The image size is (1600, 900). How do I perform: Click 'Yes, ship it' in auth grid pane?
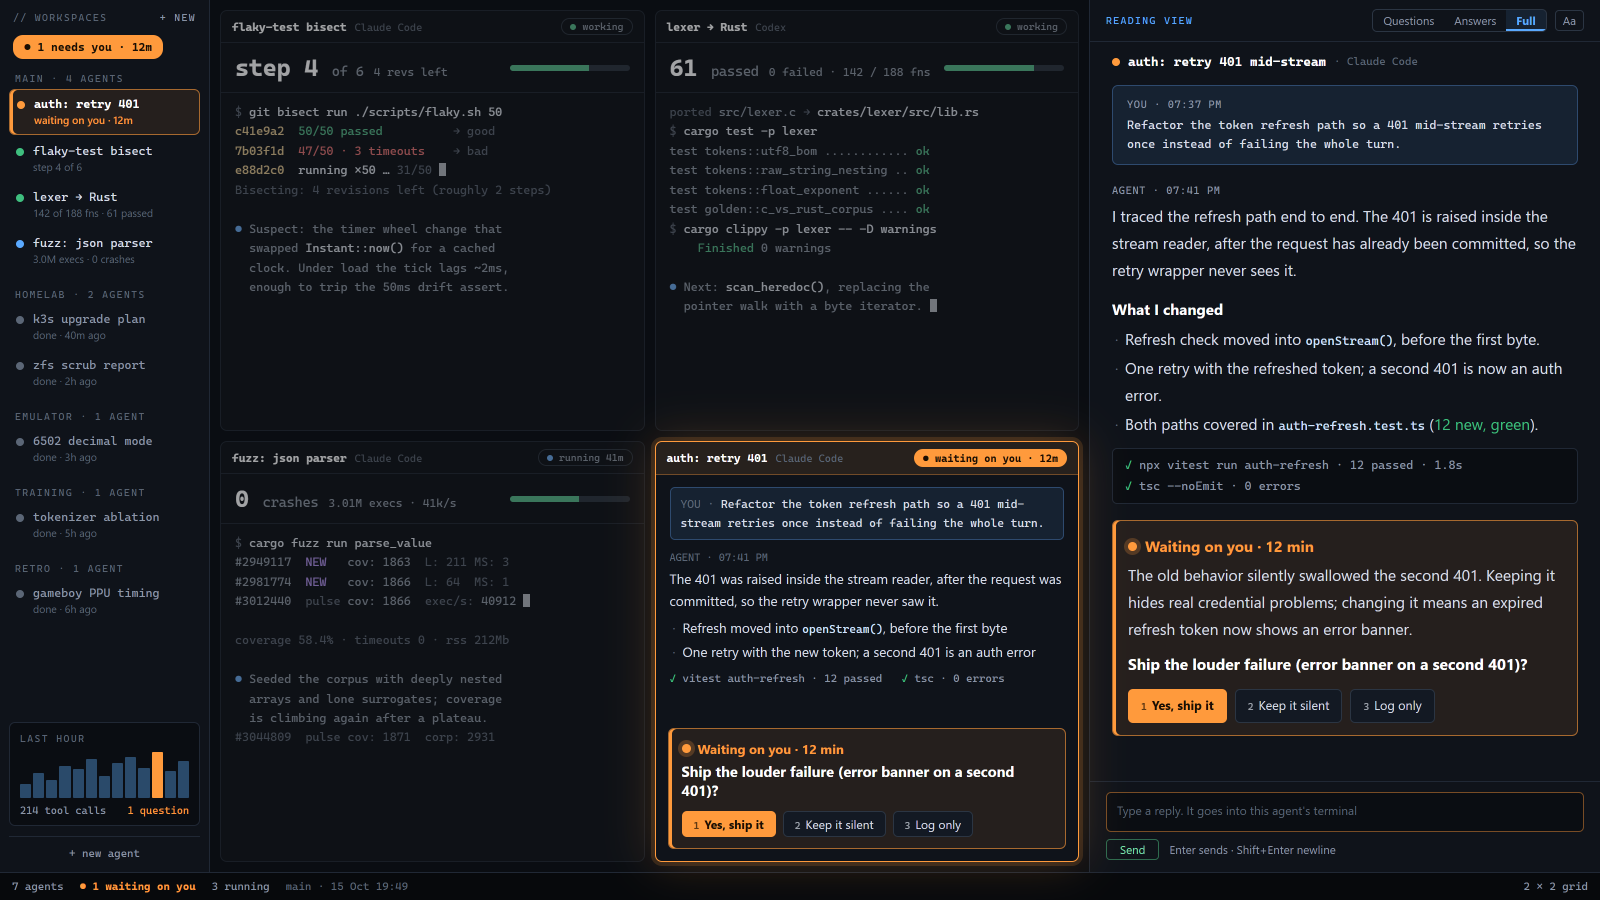[728, 825]
